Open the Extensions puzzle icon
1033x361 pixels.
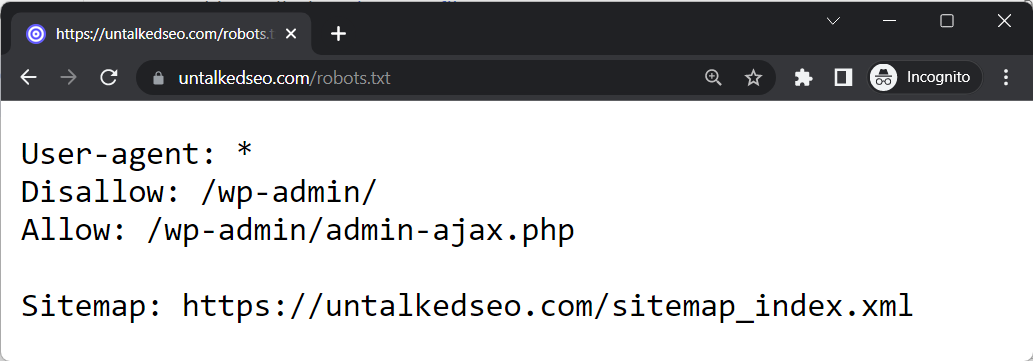tap(803, 78)
